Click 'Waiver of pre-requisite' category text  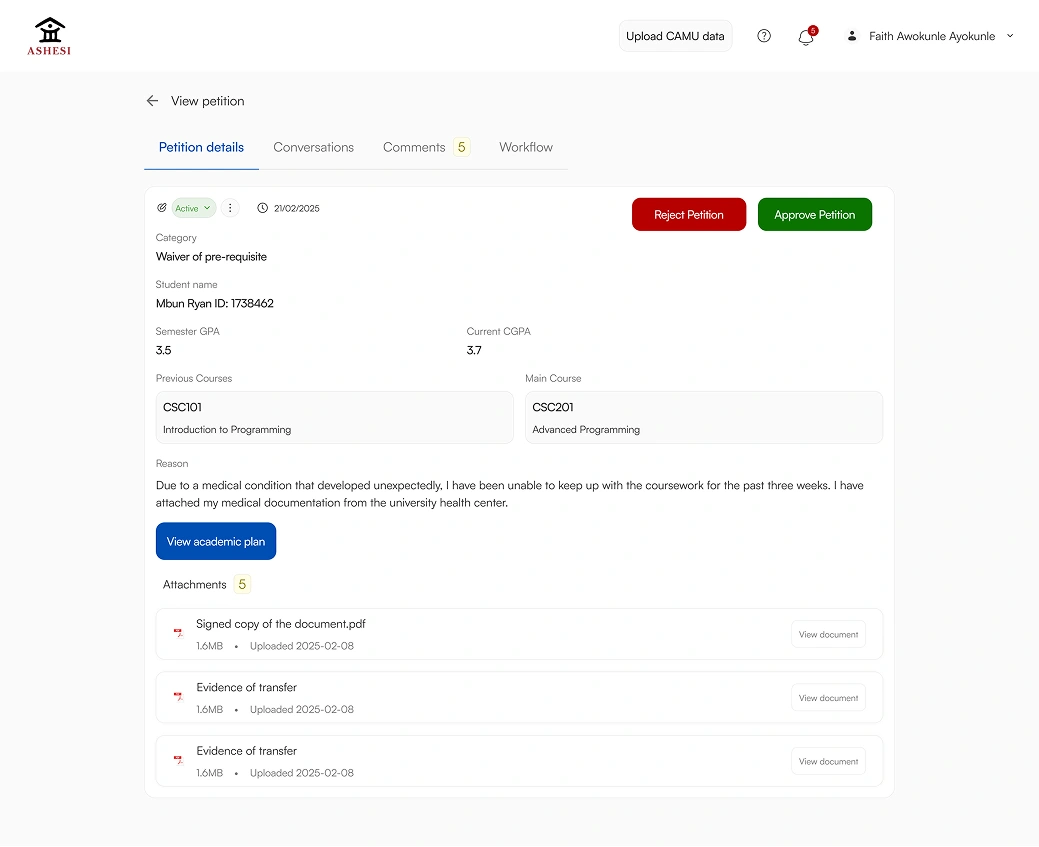tap(211, 256)
